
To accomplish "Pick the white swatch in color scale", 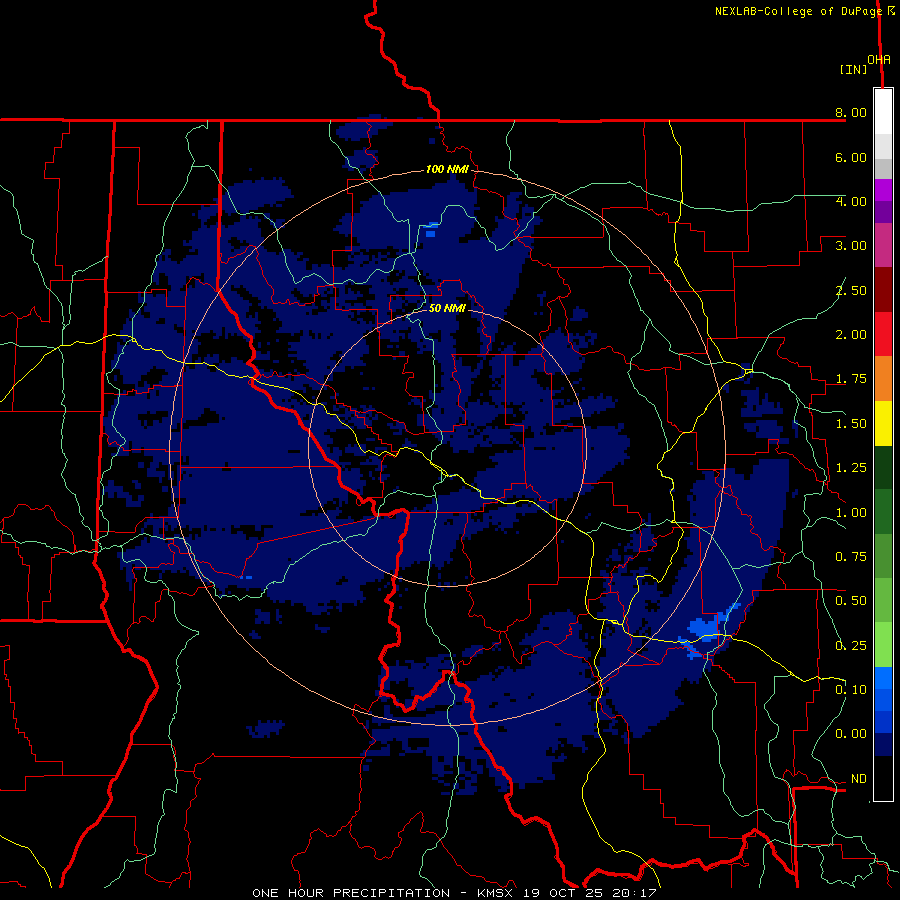I will [883, 112].
